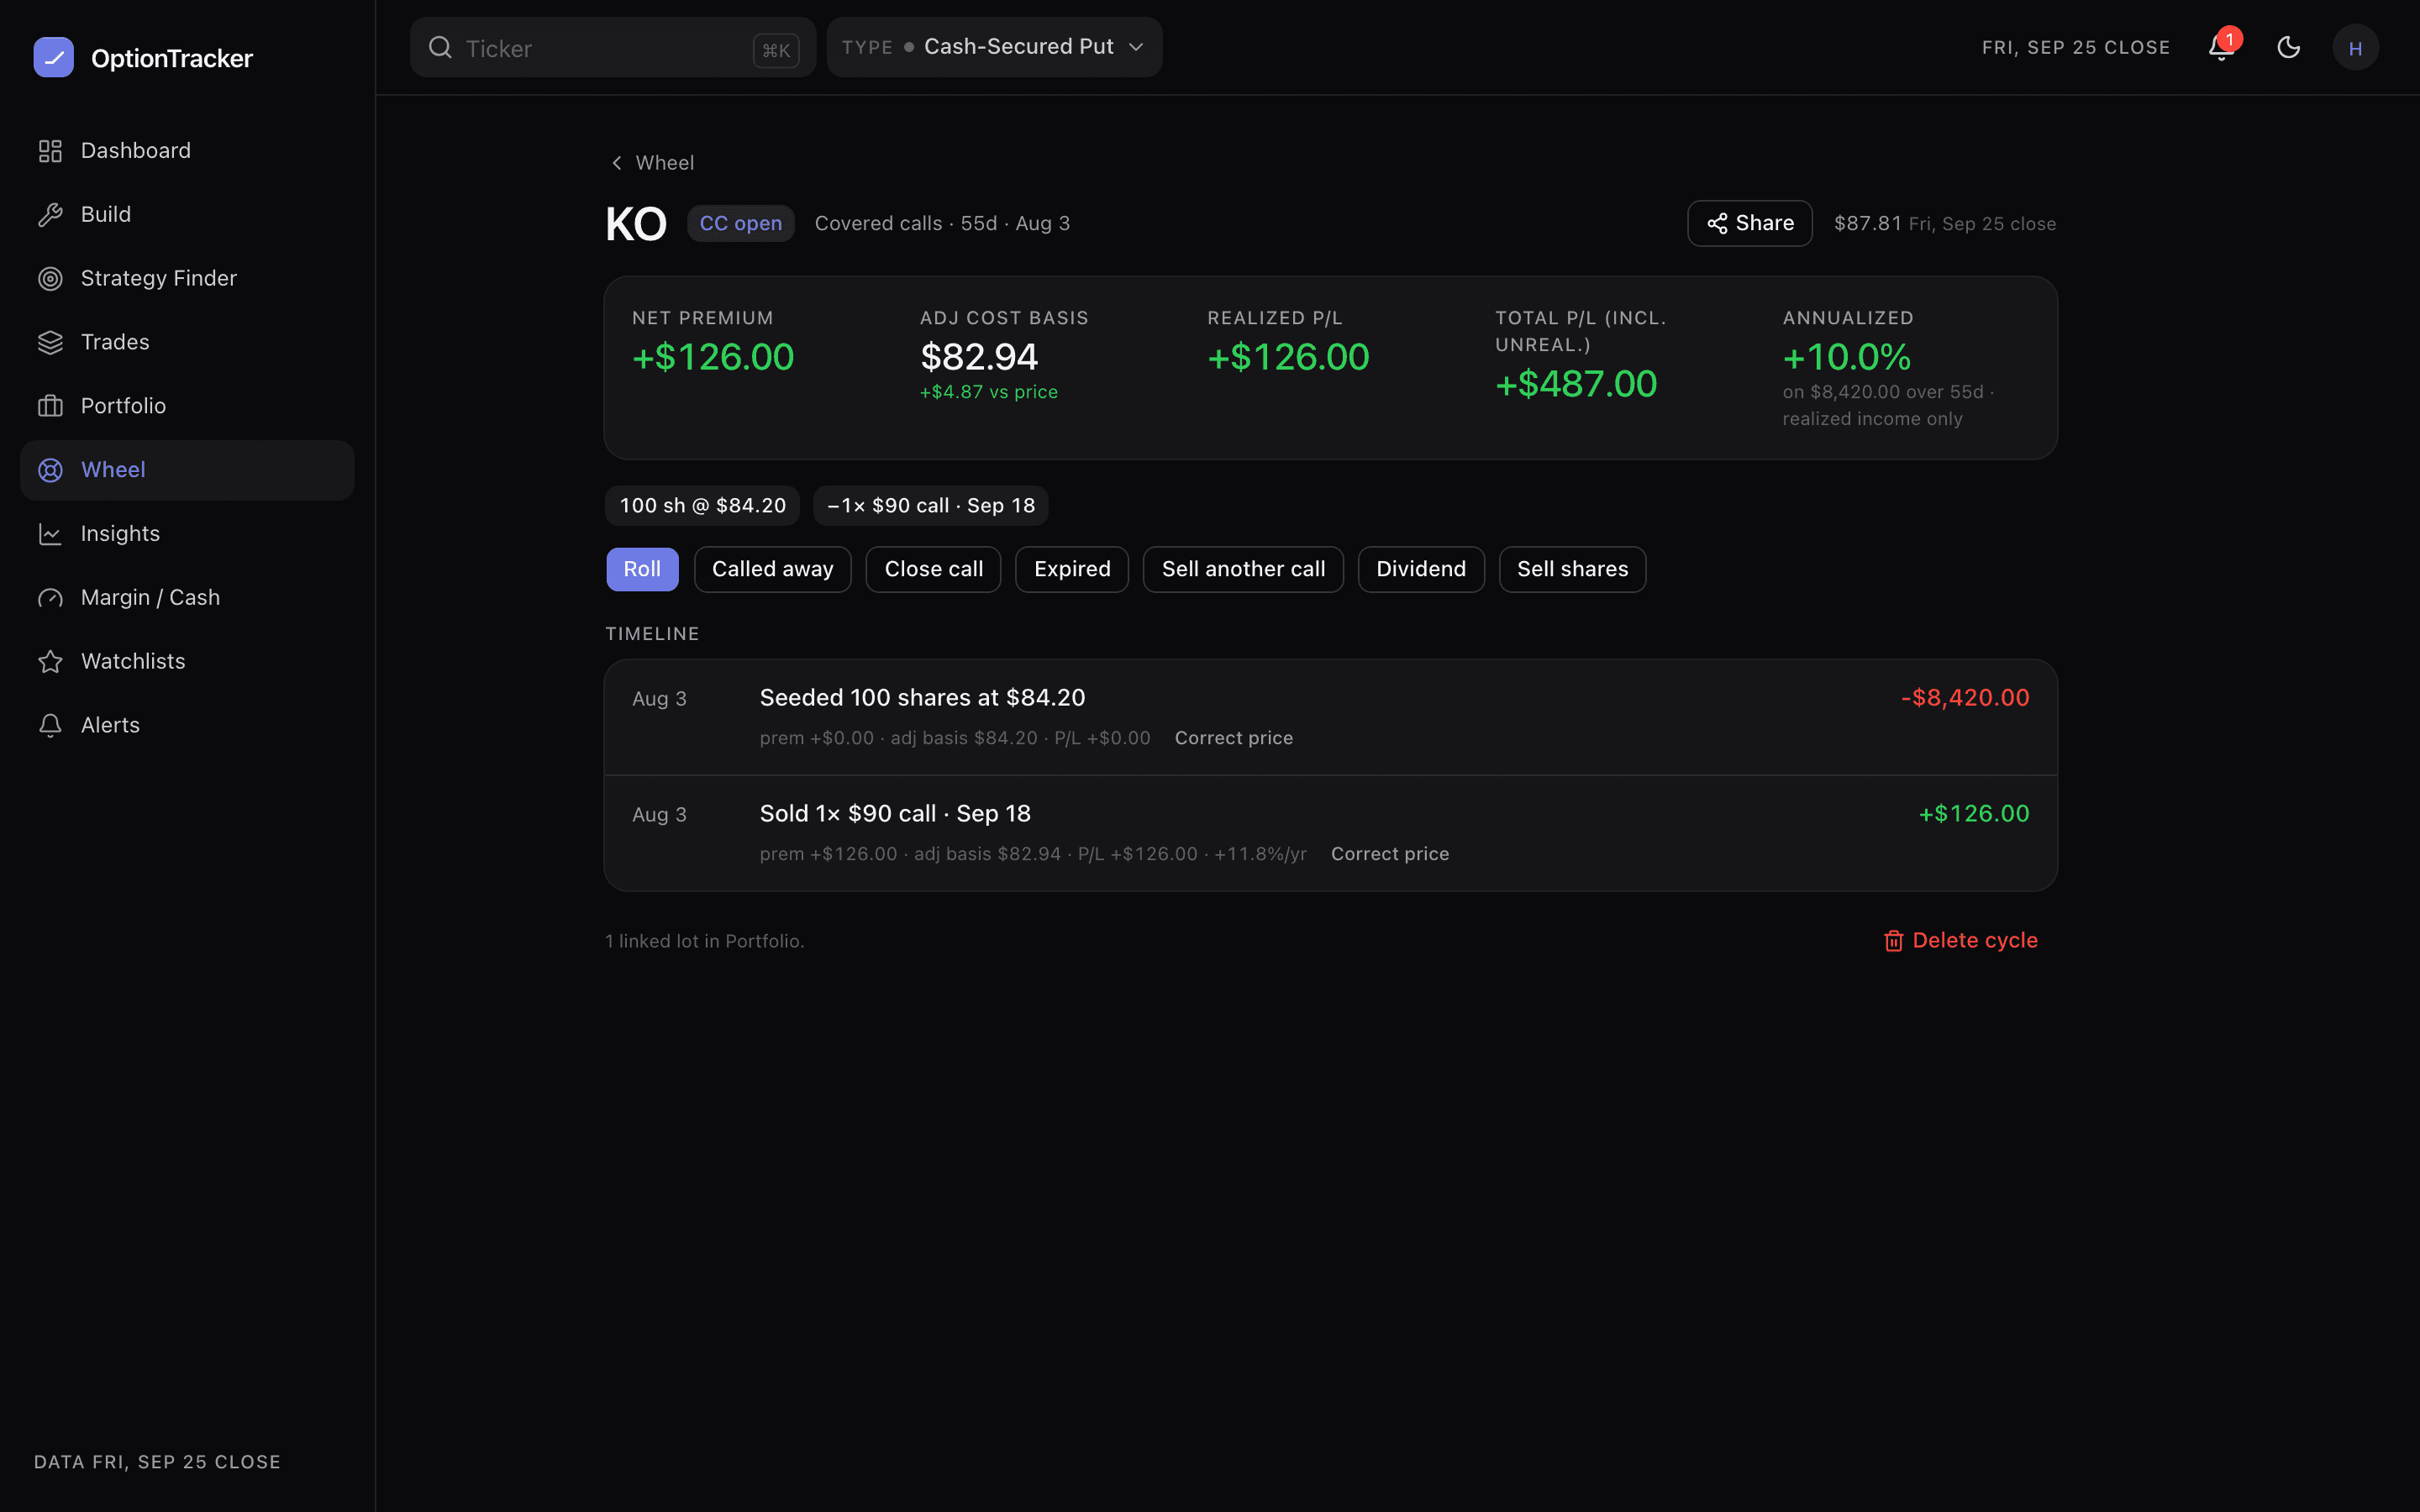Delete cycle link text

(1975, 941)
